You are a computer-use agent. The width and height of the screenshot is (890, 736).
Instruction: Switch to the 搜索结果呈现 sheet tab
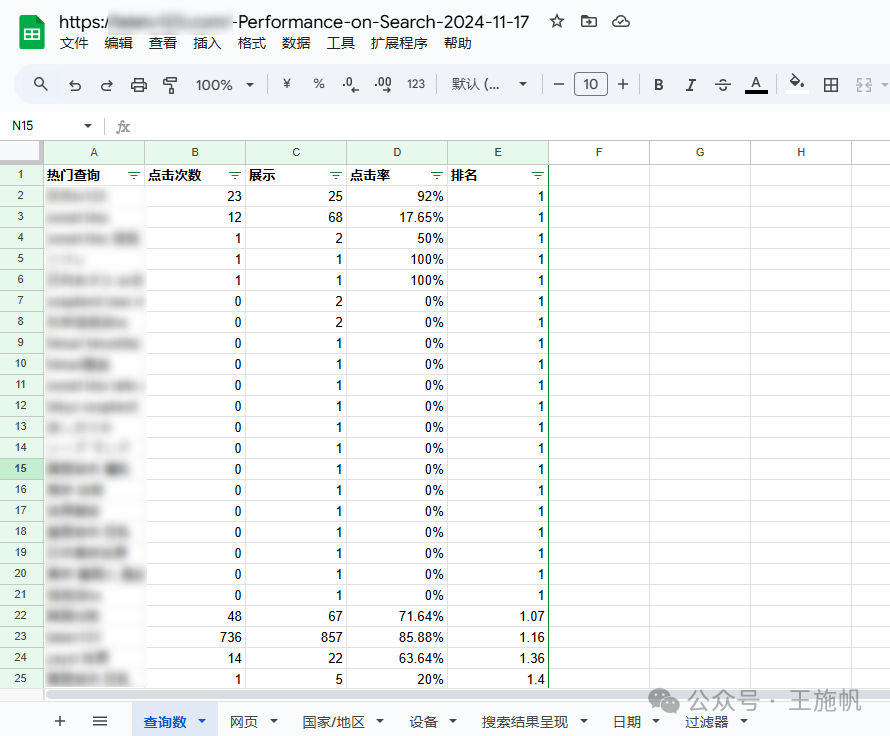point(524,722)
